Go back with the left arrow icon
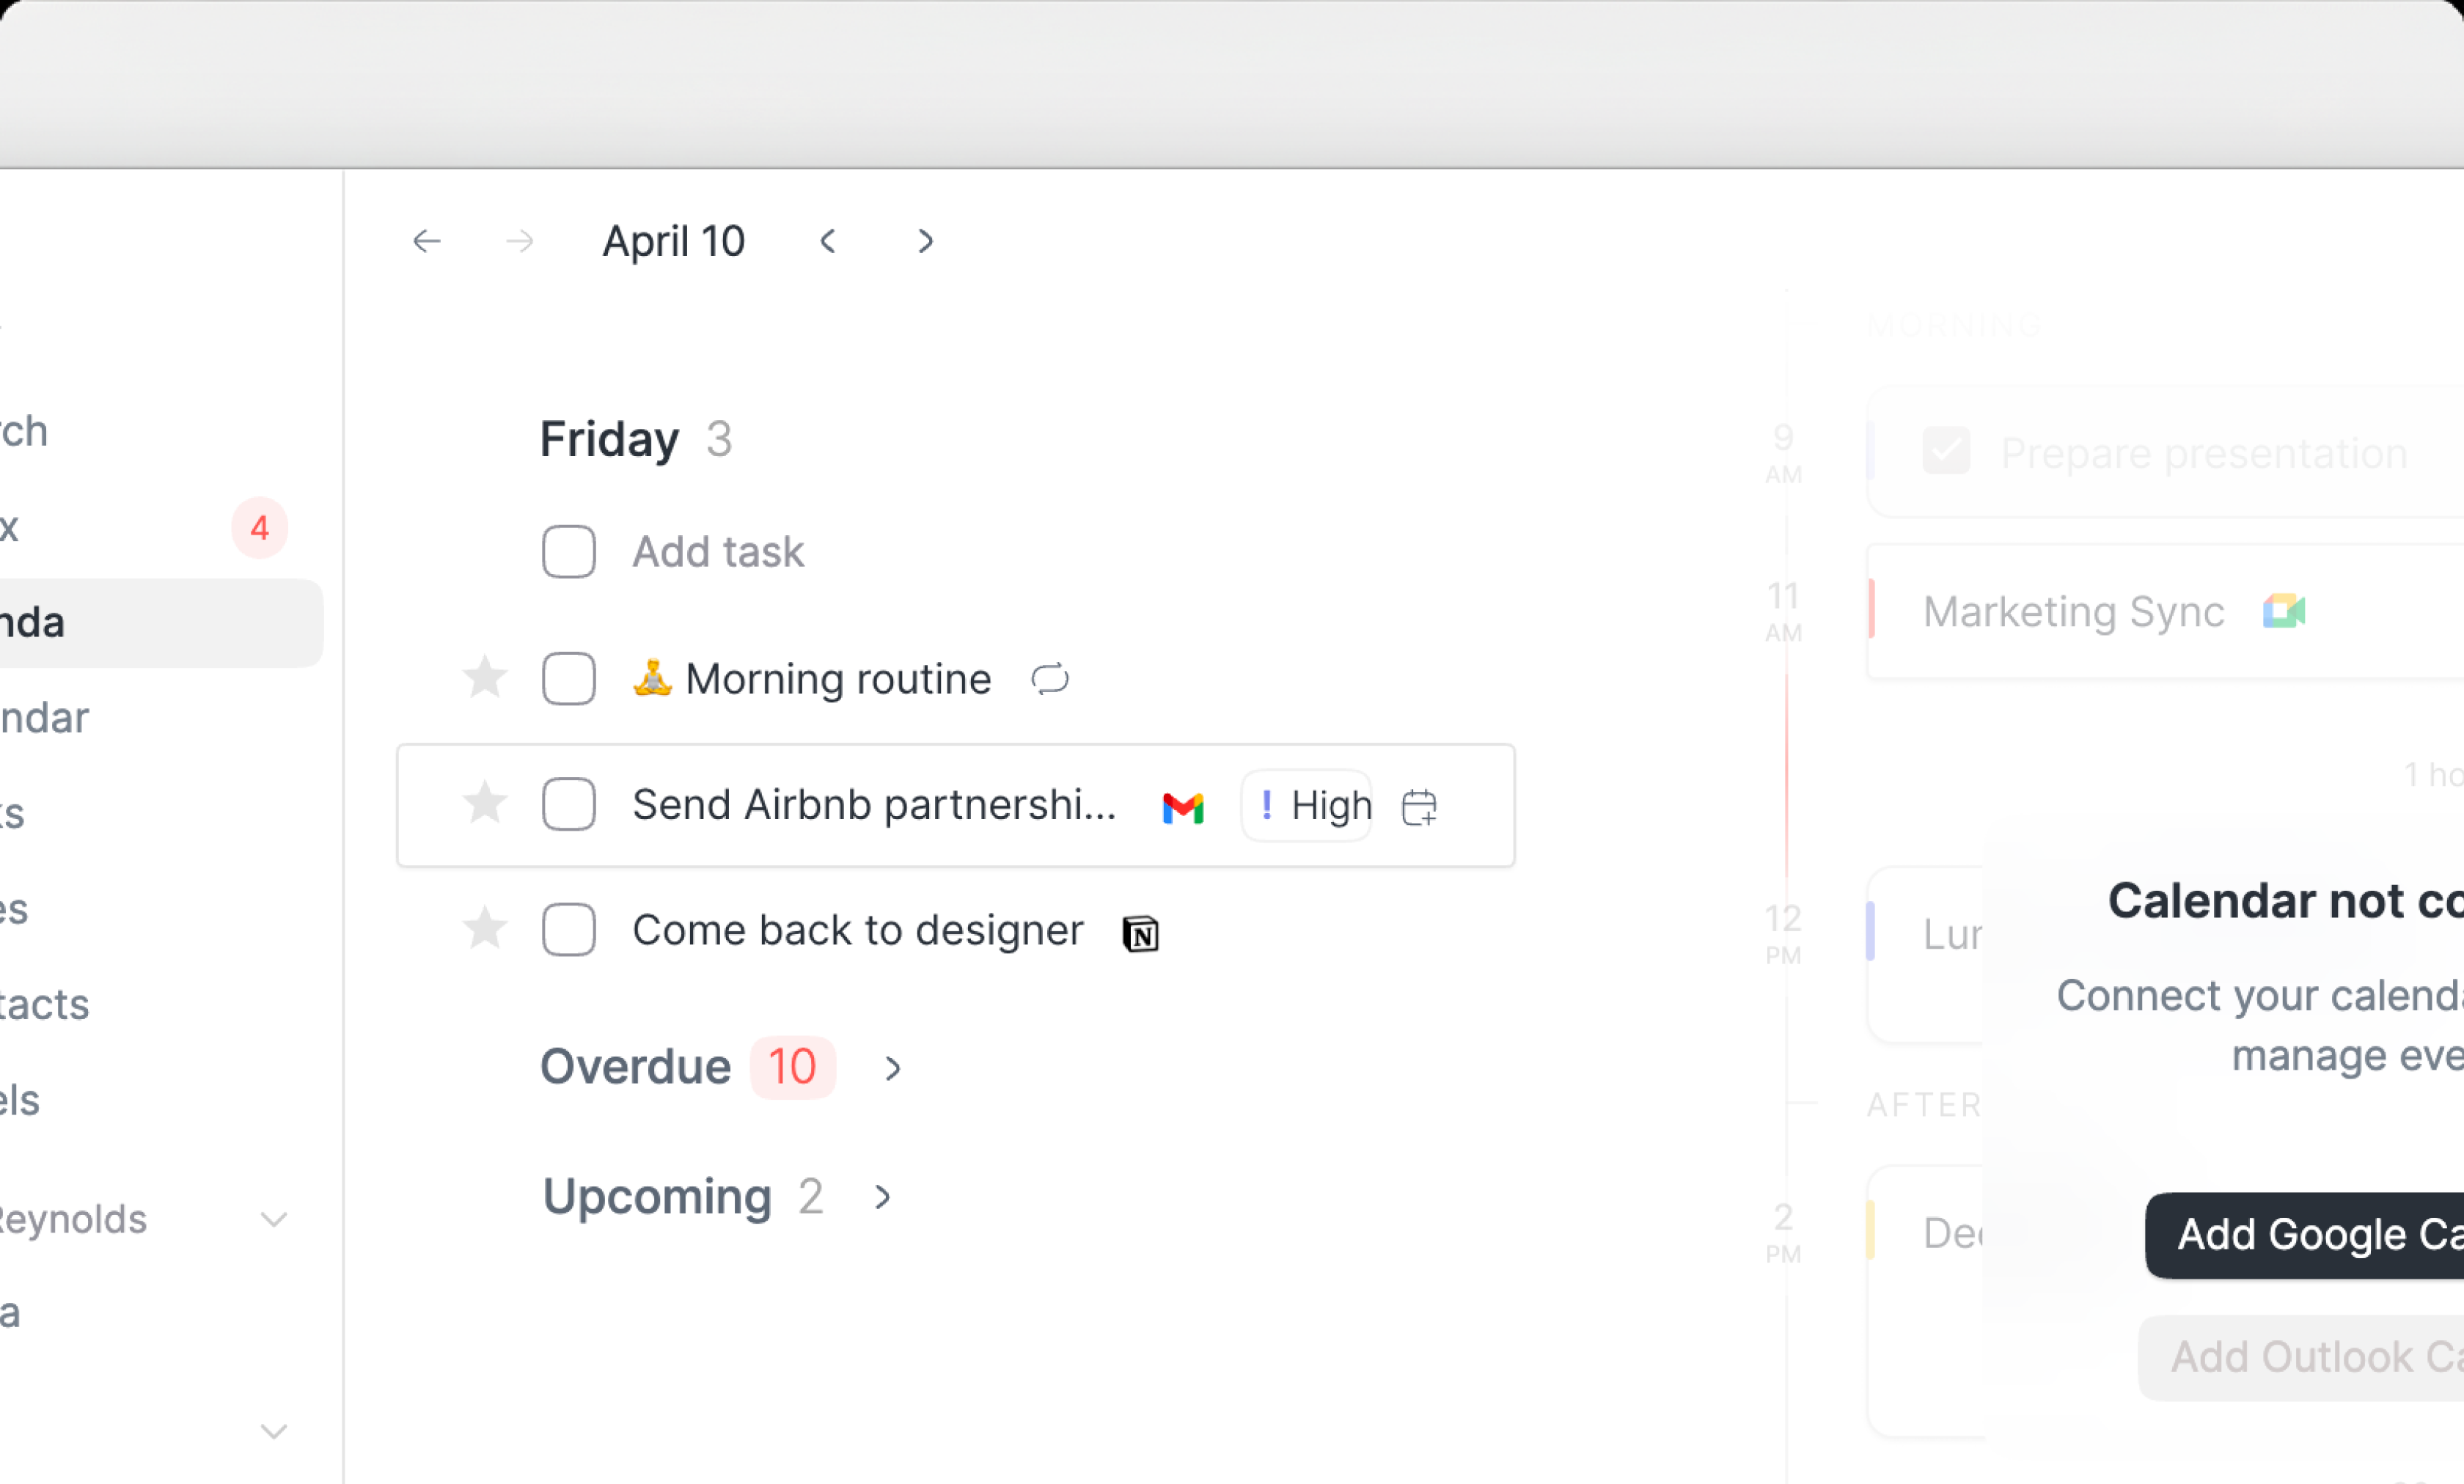 pos(427,241)
